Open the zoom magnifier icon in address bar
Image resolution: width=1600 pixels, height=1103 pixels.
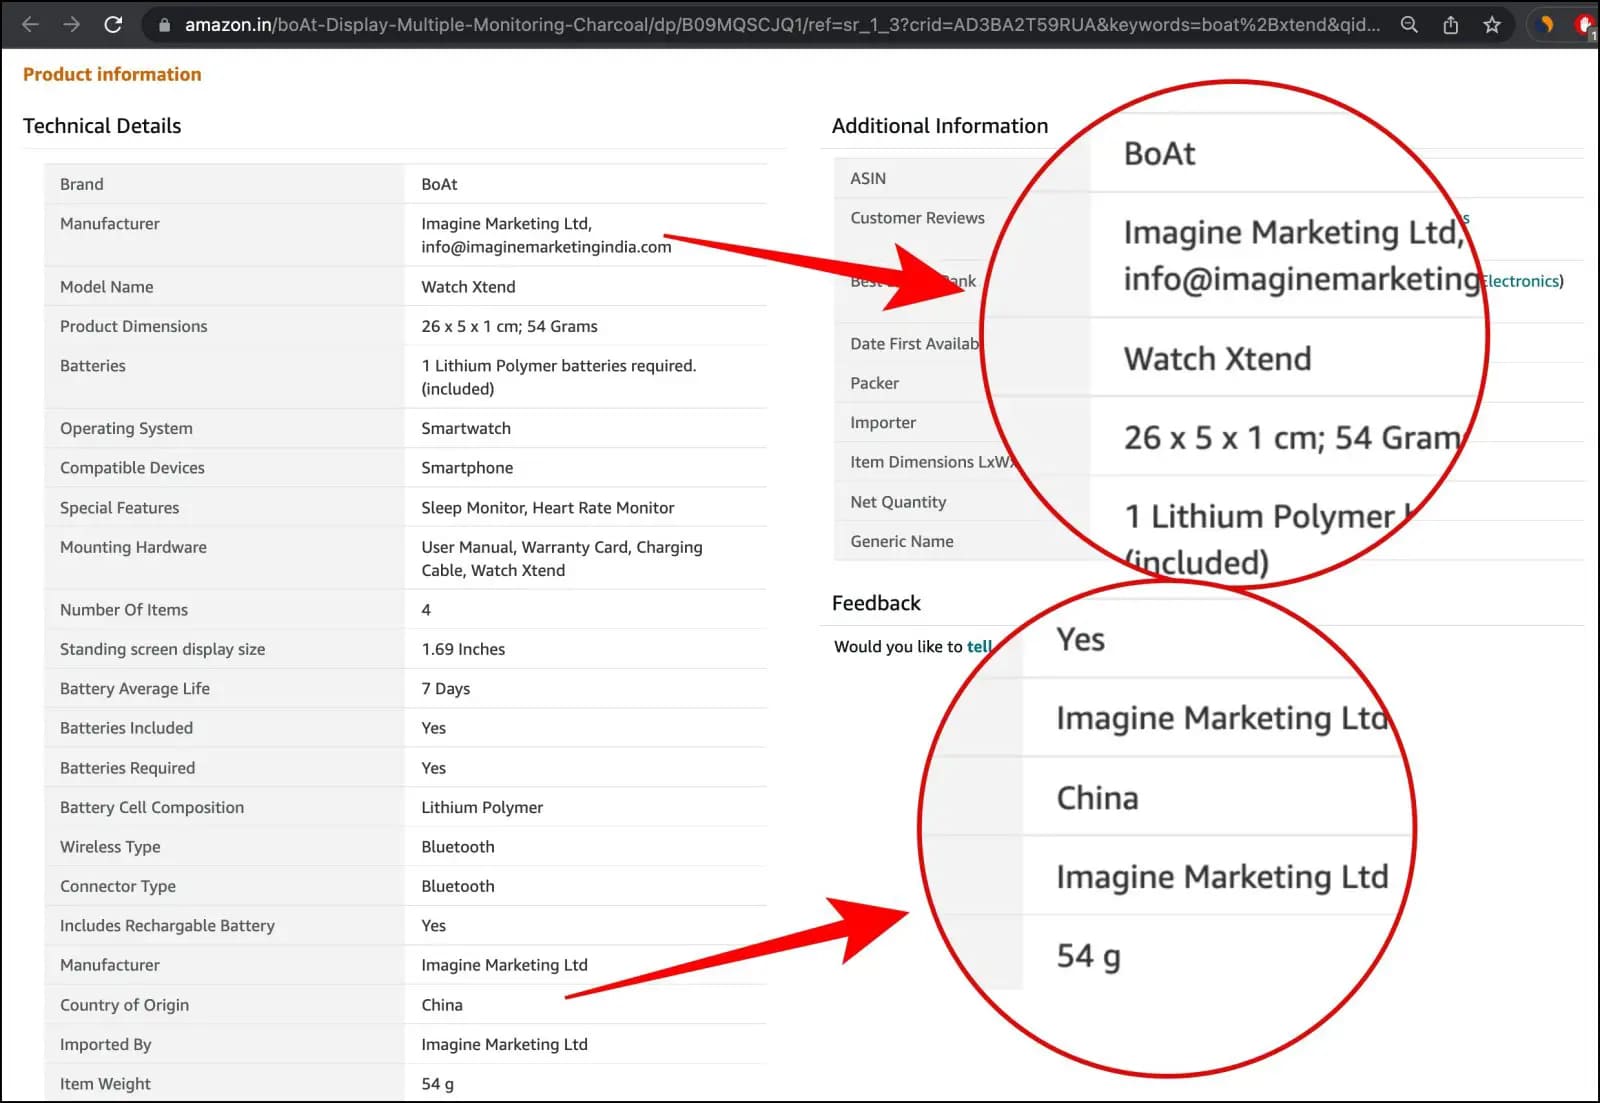(1409, 25)
